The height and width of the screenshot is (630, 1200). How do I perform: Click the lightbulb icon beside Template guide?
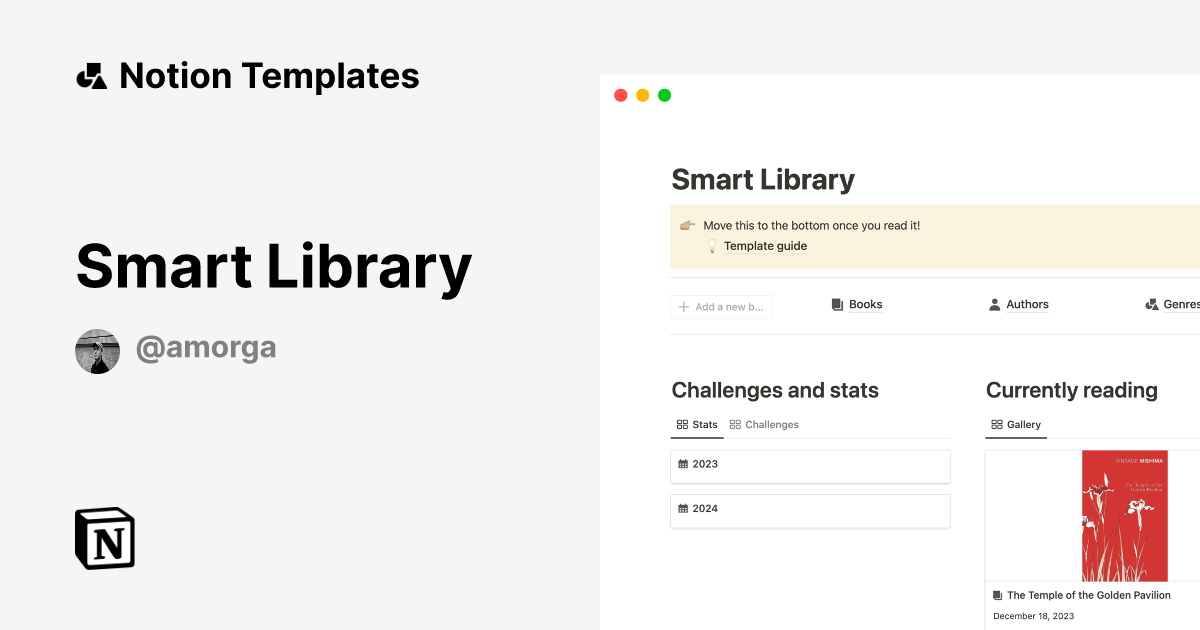pos(713,246)
